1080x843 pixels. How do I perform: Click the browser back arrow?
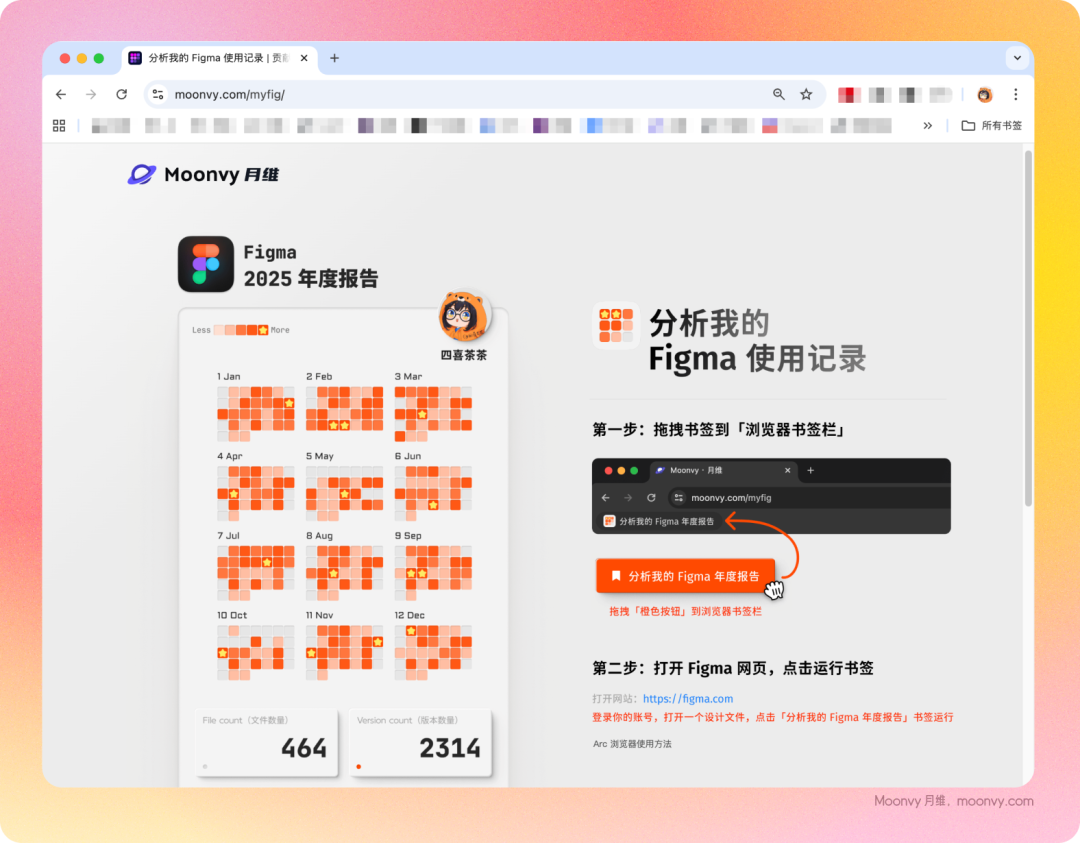(61, 94)
